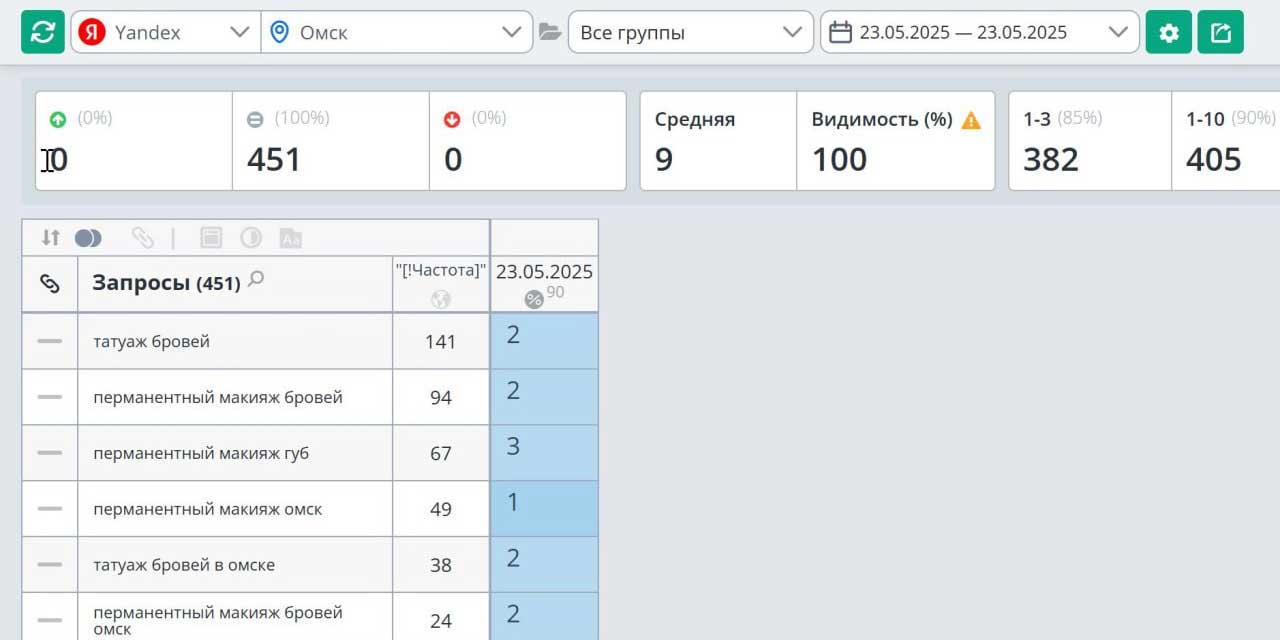Toggle the double-circle switch in table toolbar

click(88, 238)
